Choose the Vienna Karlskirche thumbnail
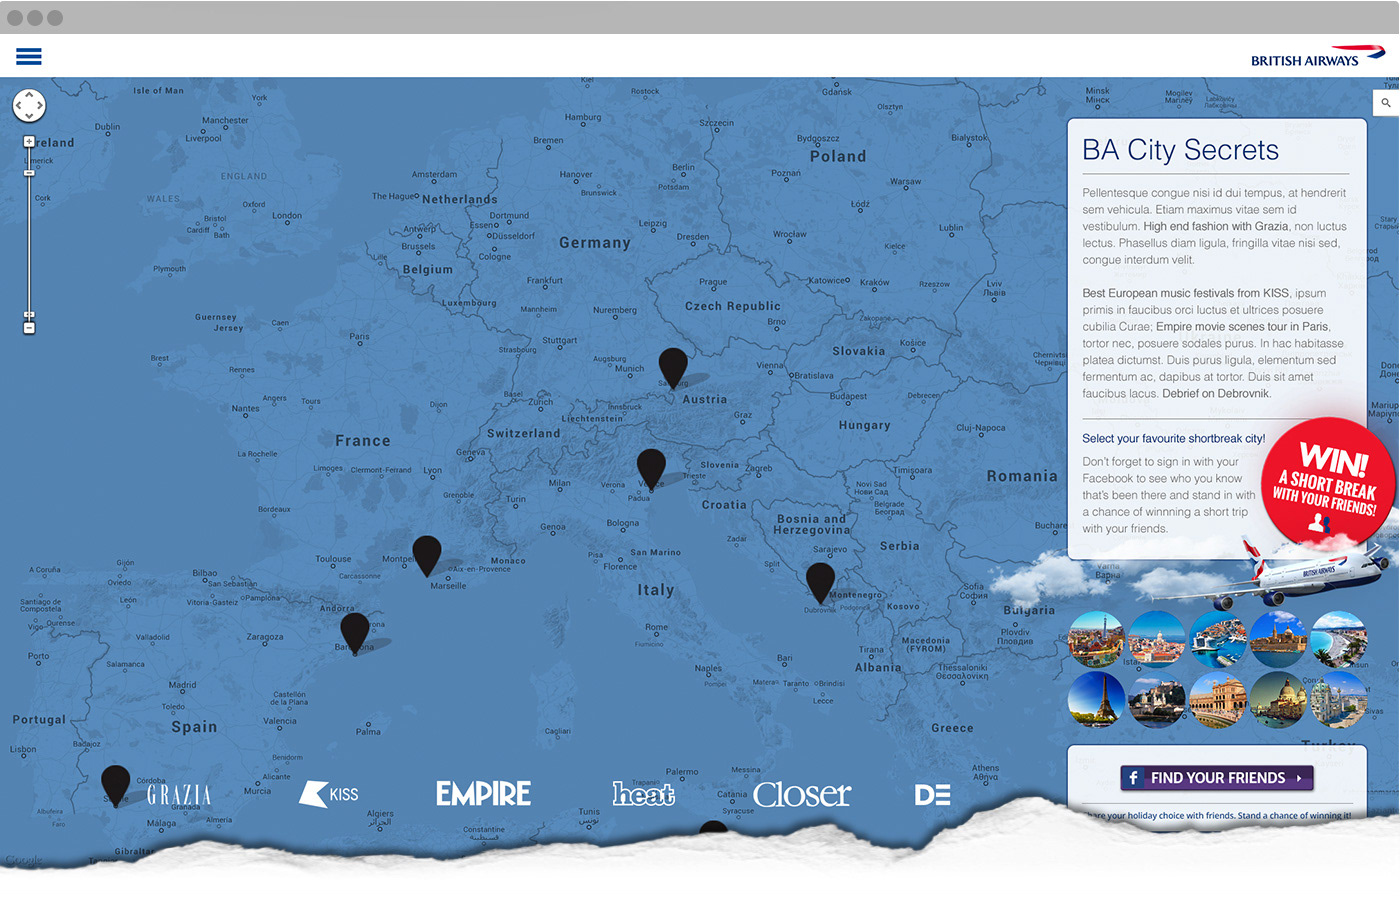1400x898 pixels. [x=1339, y=699]
